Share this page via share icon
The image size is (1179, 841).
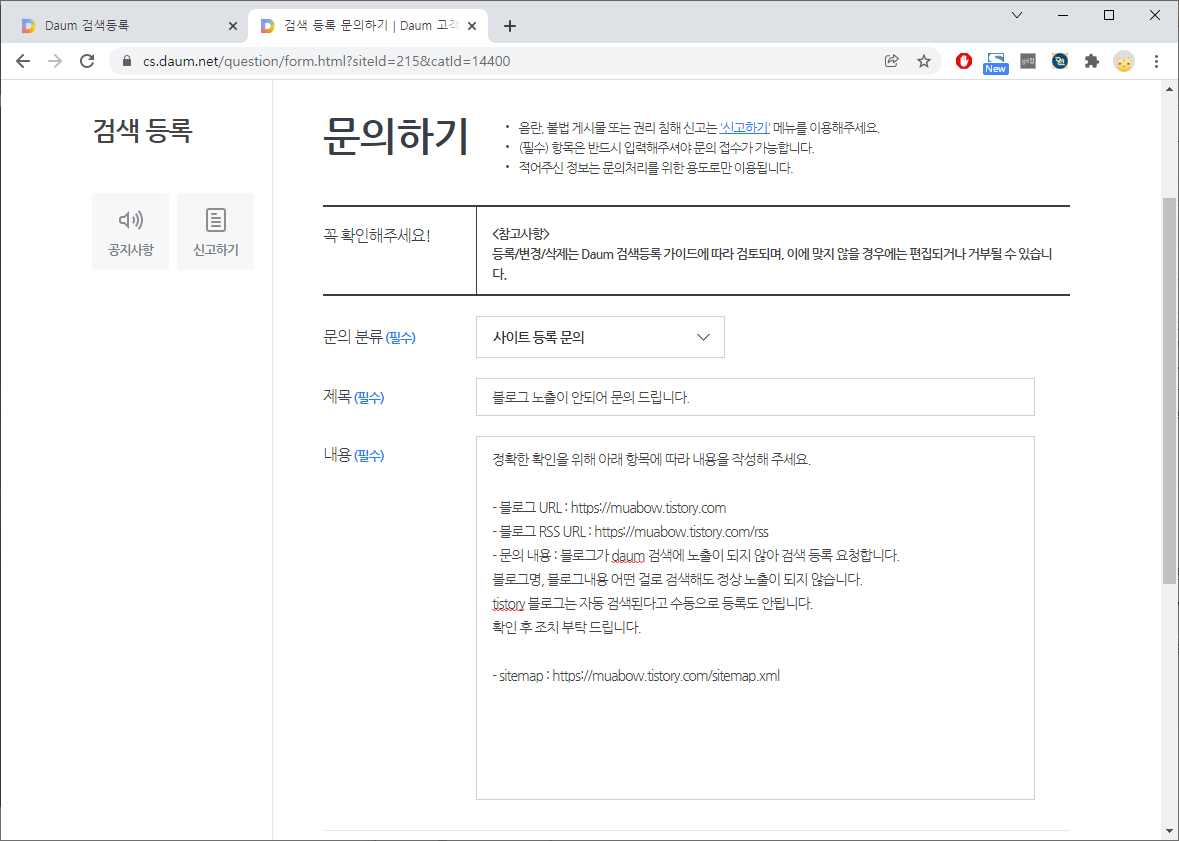pos(892,61)
